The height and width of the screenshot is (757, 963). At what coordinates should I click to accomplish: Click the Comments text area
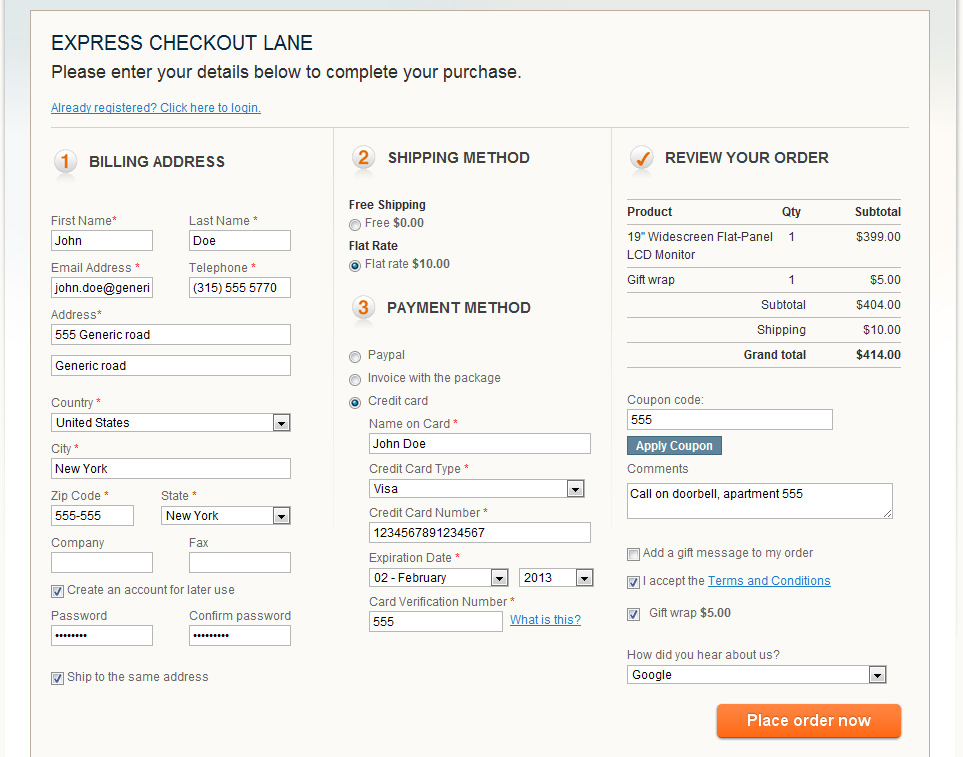click(x=760, y=500)
